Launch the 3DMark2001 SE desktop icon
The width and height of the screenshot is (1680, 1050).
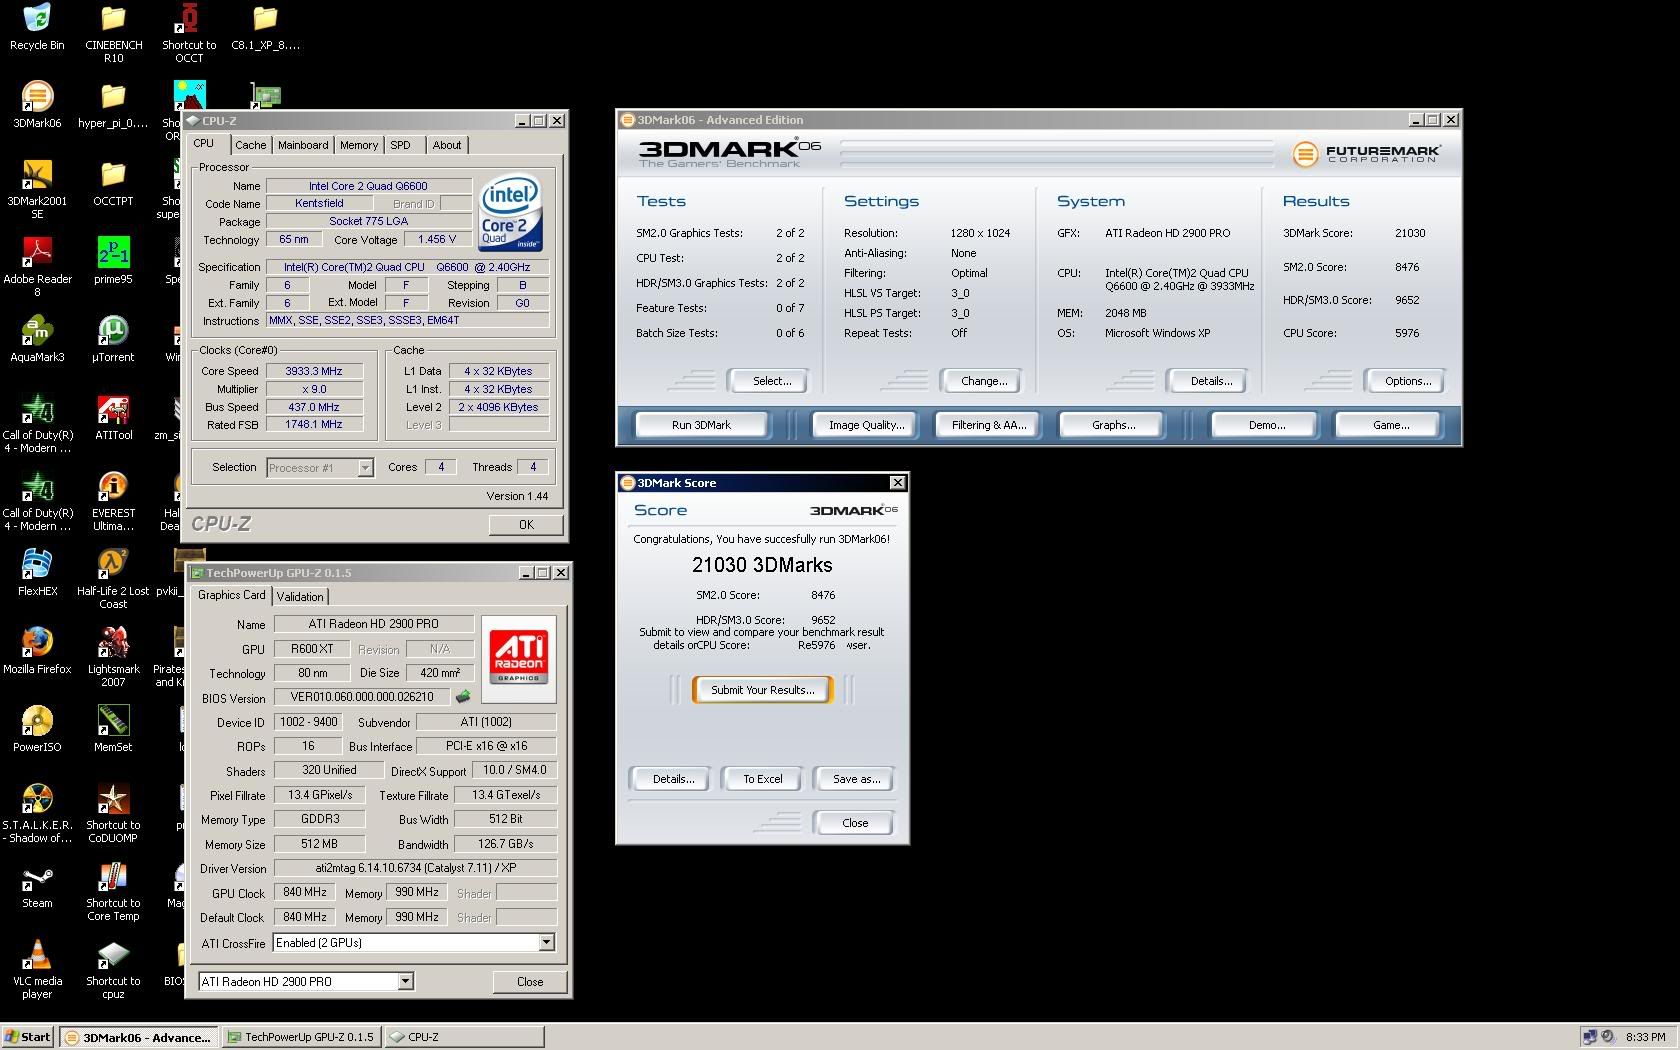[x=37, y=189]
